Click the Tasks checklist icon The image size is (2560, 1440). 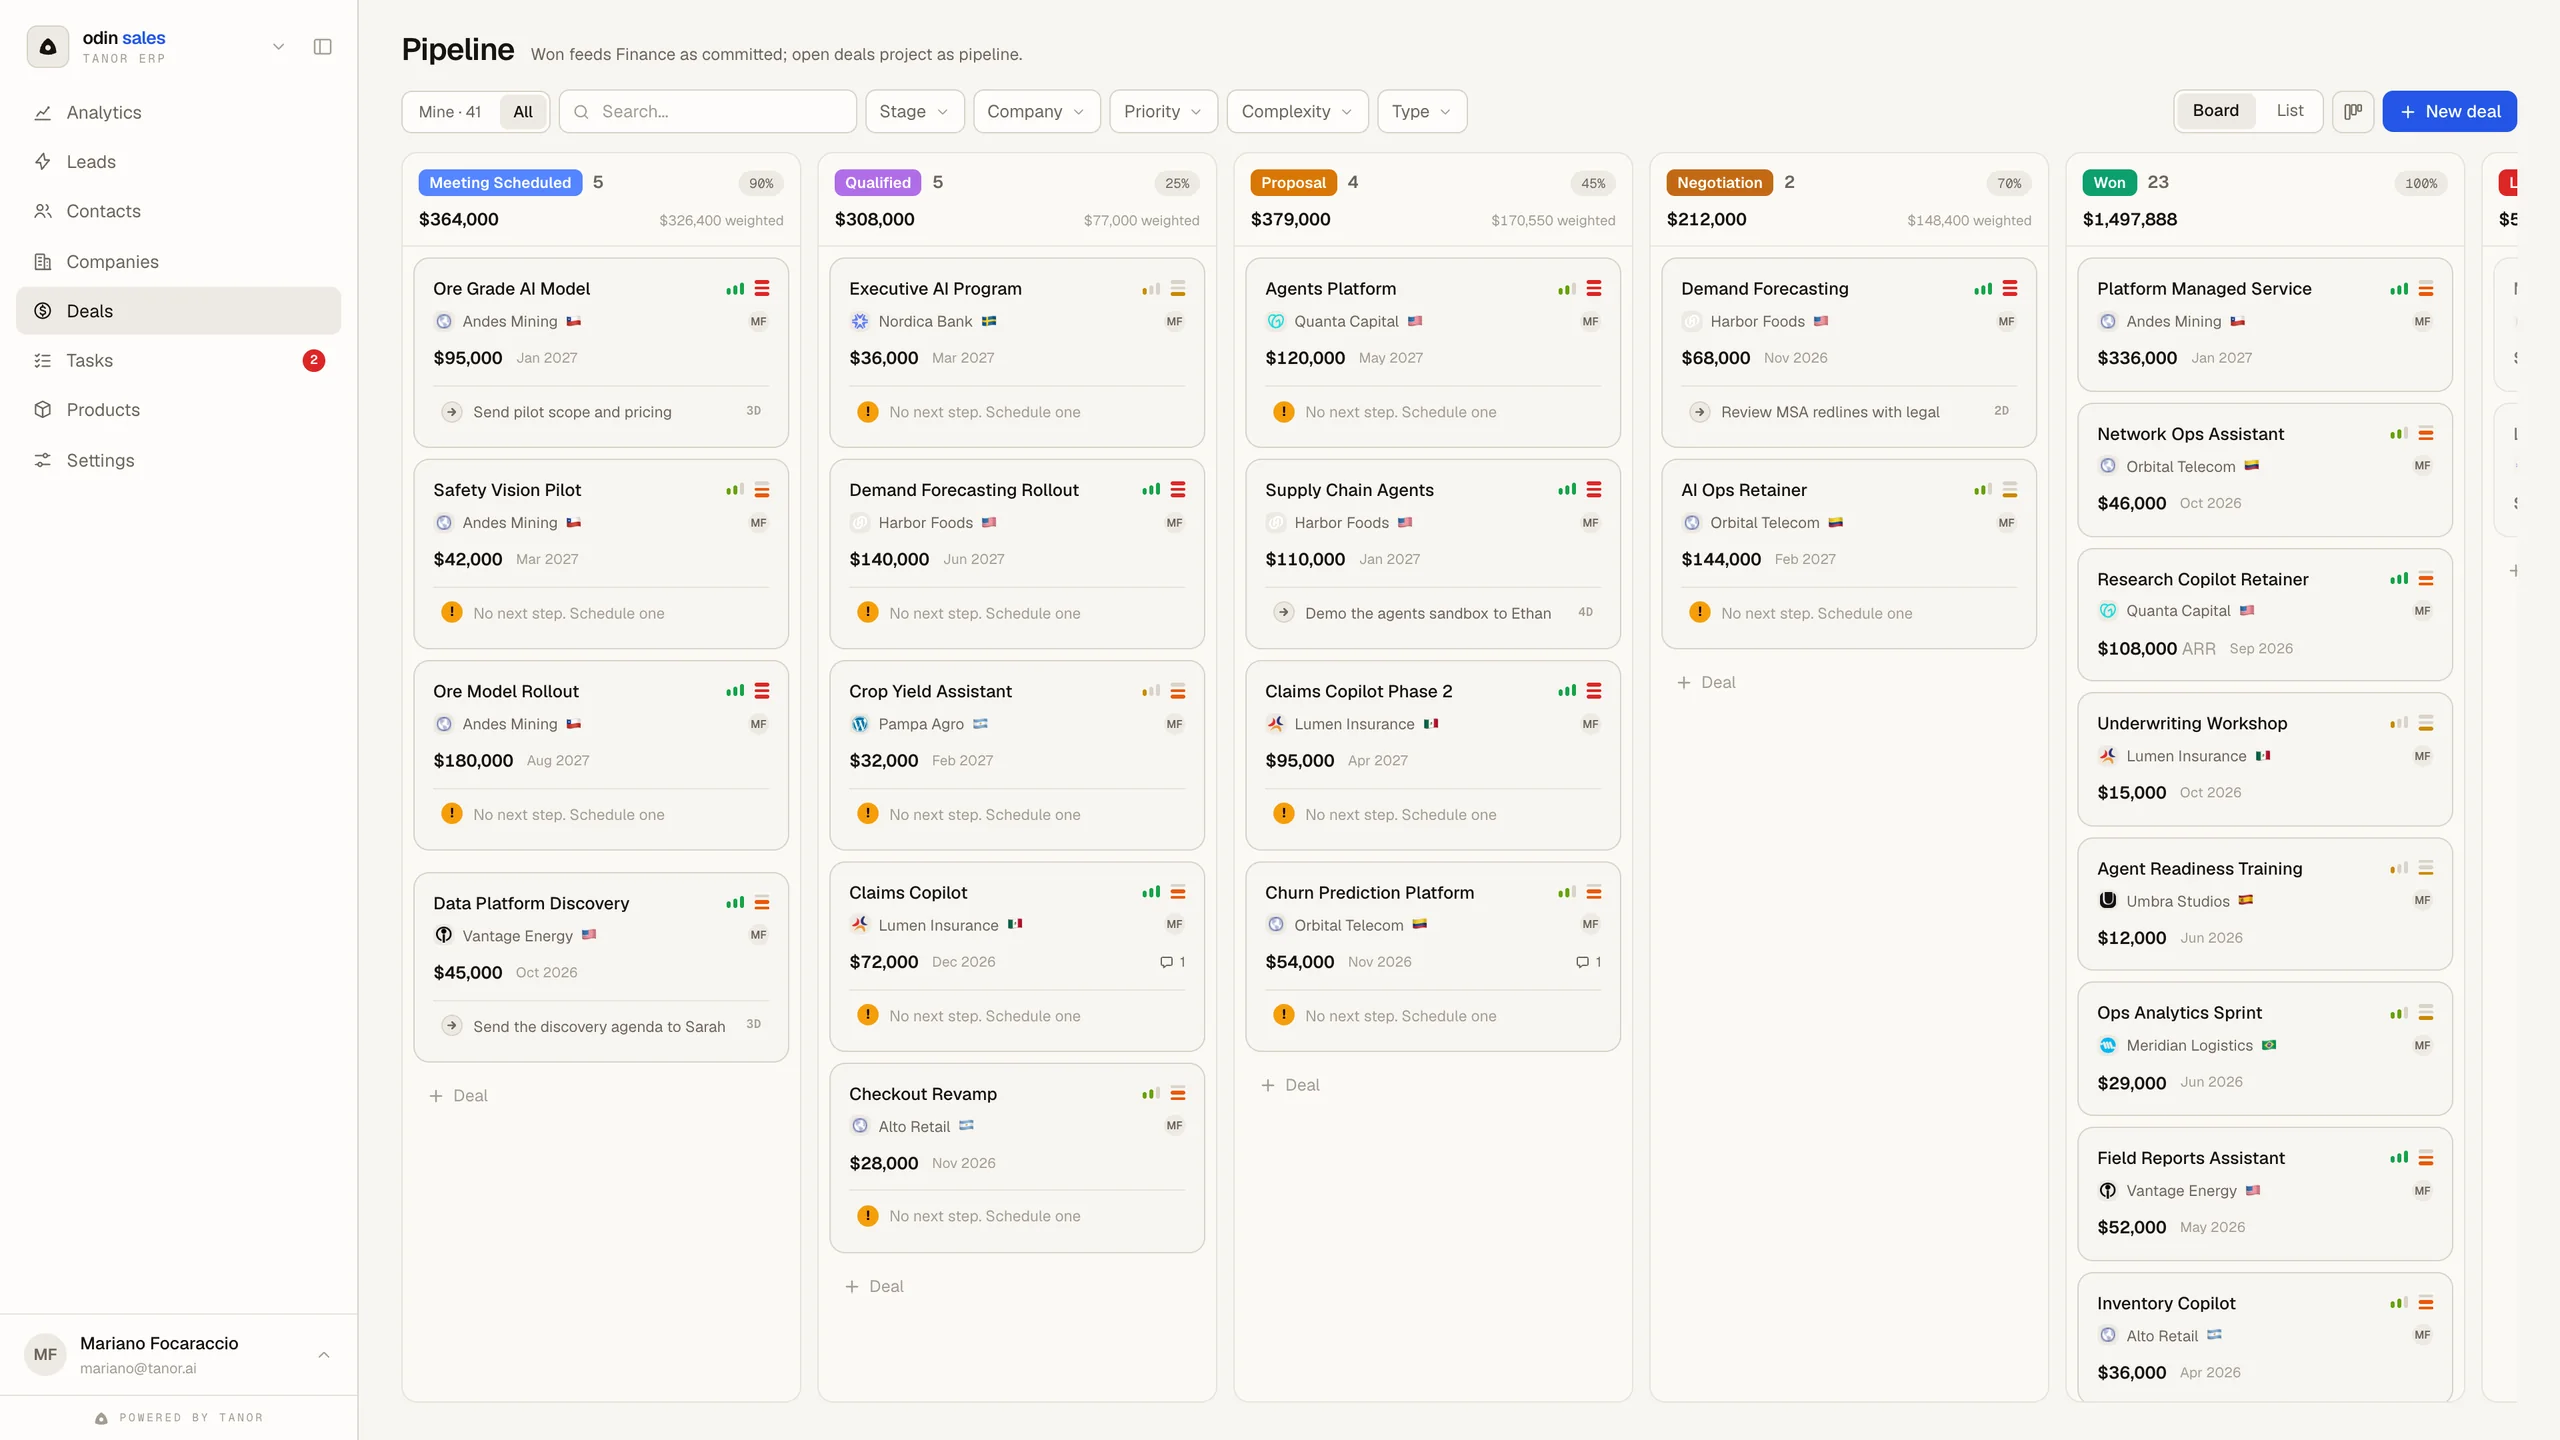[x=42, y=361]
